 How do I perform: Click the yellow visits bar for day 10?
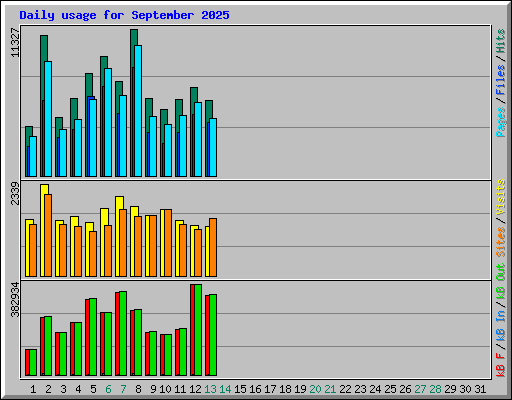(162, 243)
